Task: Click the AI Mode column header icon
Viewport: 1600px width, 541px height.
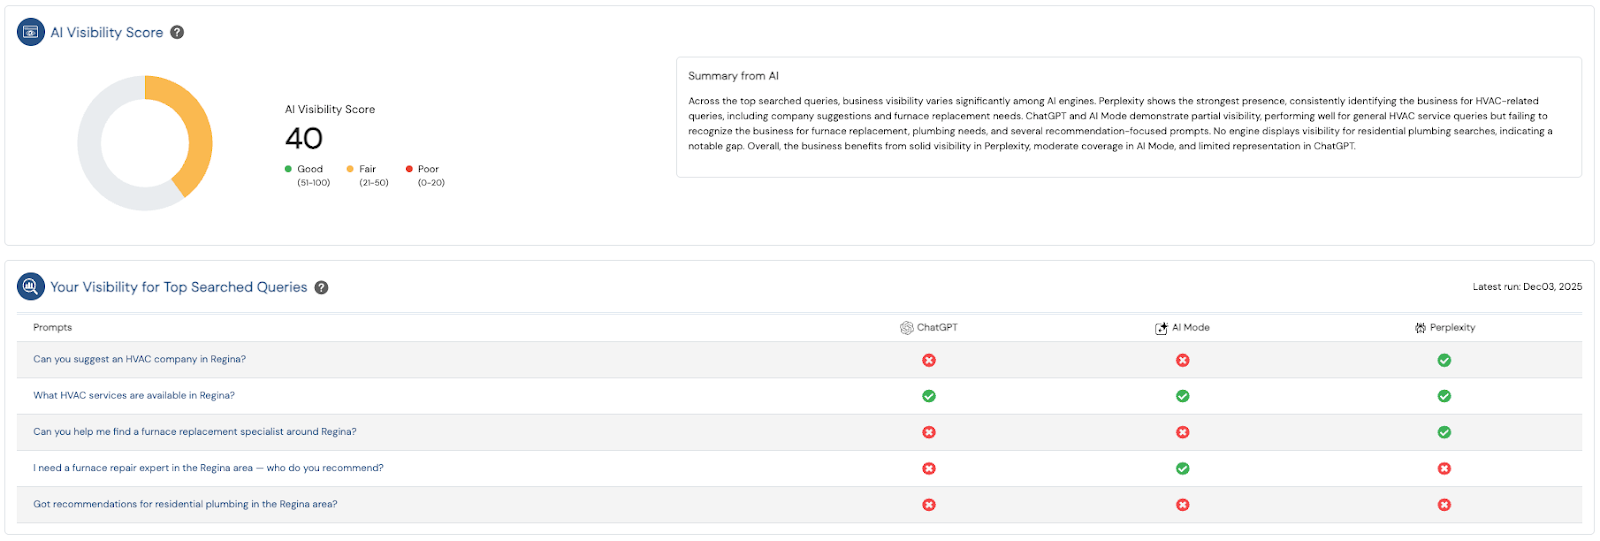Action: [1161, 328]
